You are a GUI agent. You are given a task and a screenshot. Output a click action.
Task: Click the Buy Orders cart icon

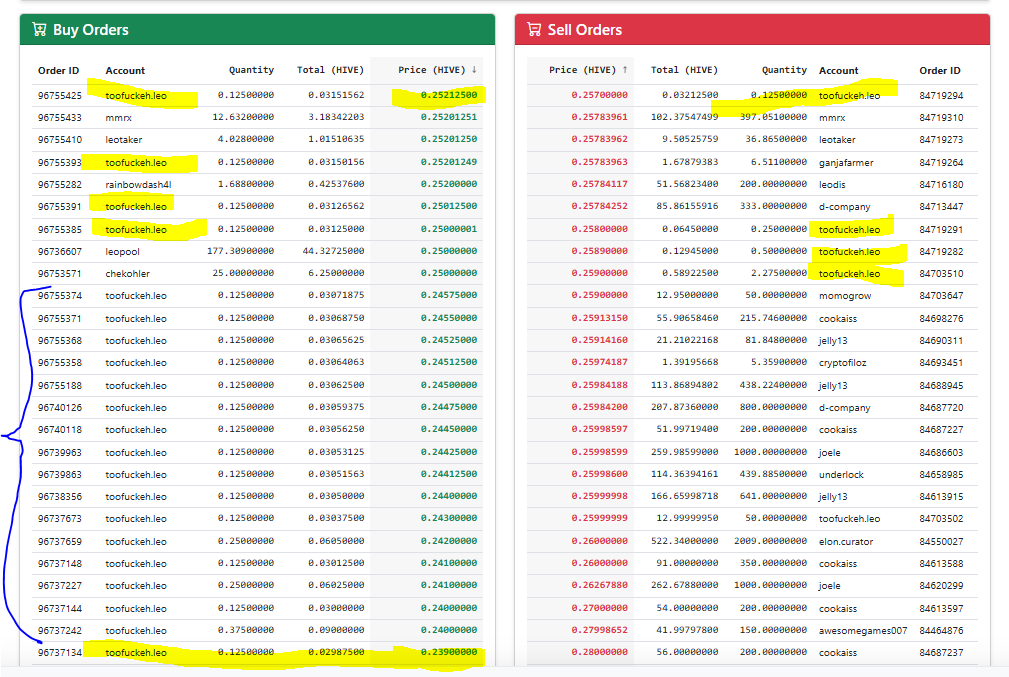(x=39, y=30)
